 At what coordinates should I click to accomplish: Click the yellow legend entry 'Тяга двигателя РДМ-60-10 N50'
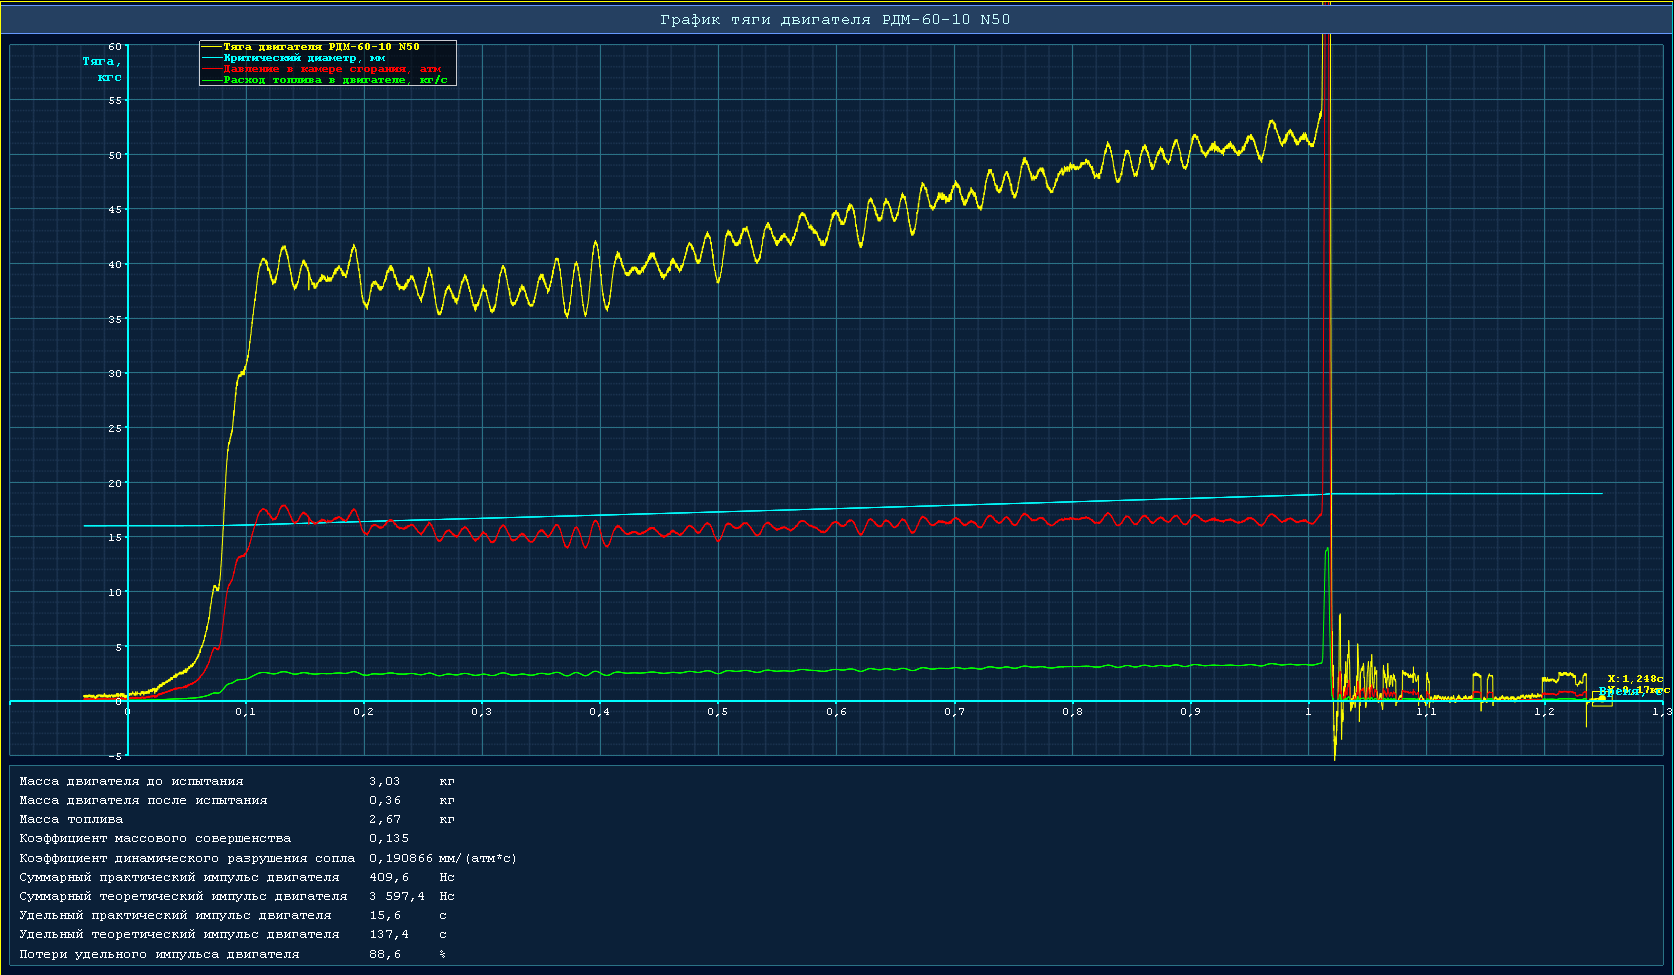tap(321, 47)
